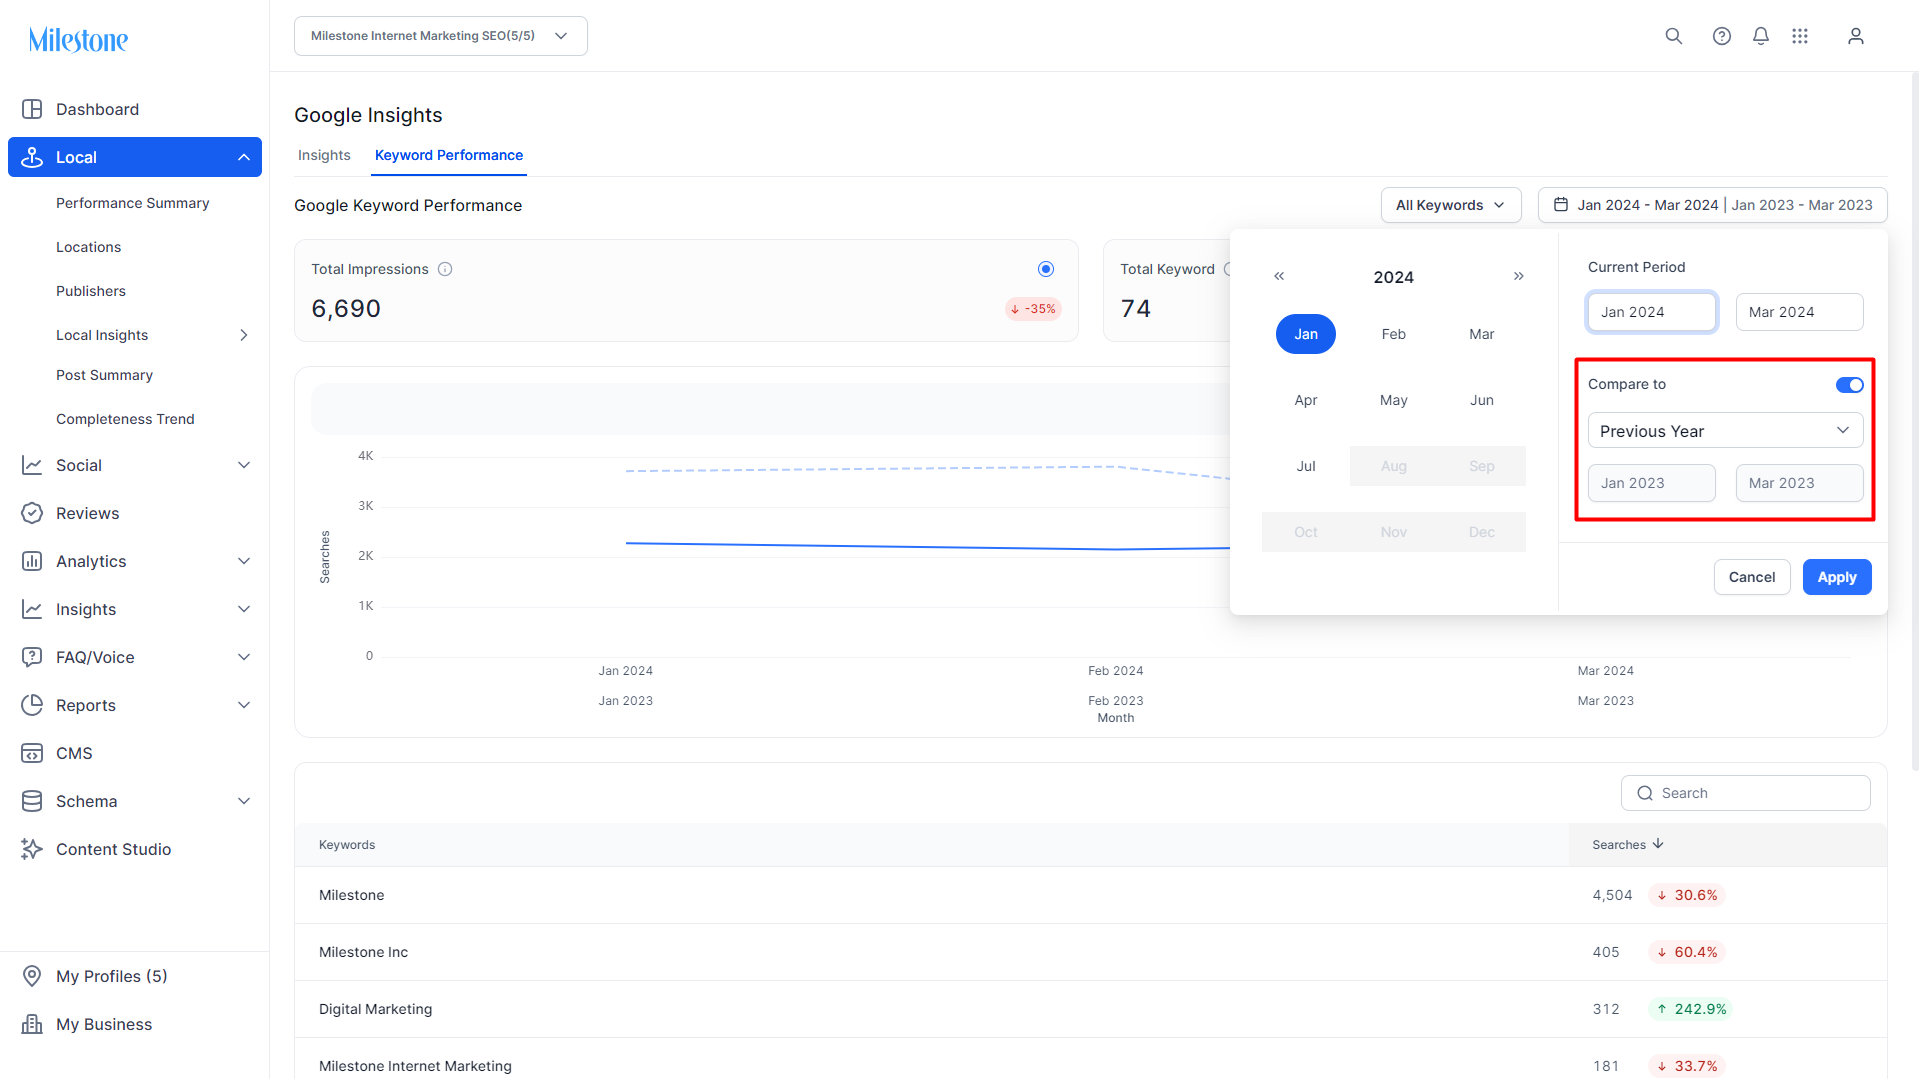Image resolution: width=1919 pixels, height=1079 pixels.
Task: Select the highlighted Jan month
Action: (x=1306, y=334)
